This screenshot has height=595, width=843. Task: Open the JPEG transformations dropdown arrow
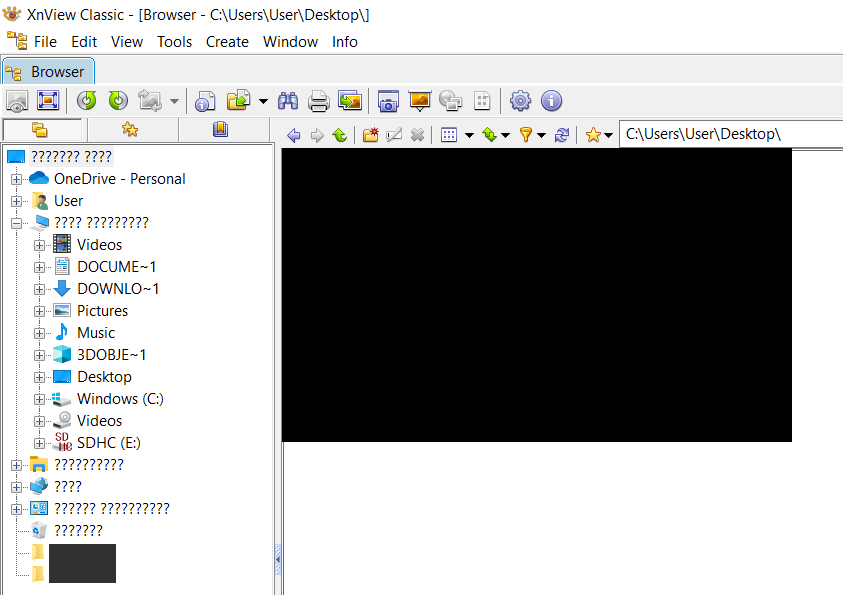point(174,101)
